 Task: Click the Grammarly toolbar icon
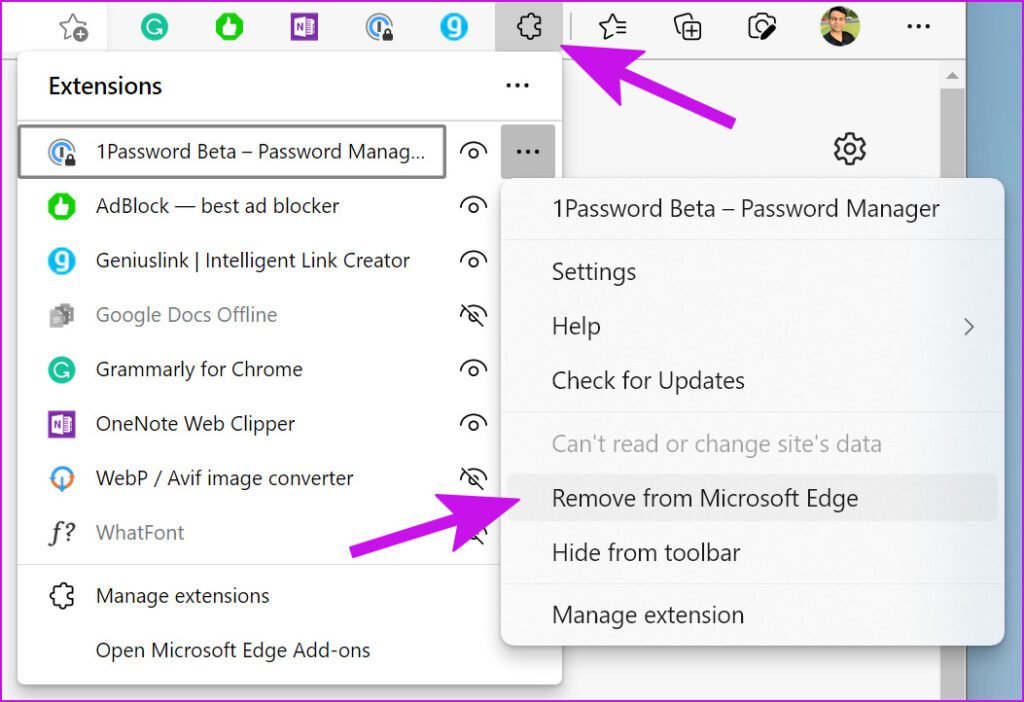pyautogui.click(x=153, y=26)
